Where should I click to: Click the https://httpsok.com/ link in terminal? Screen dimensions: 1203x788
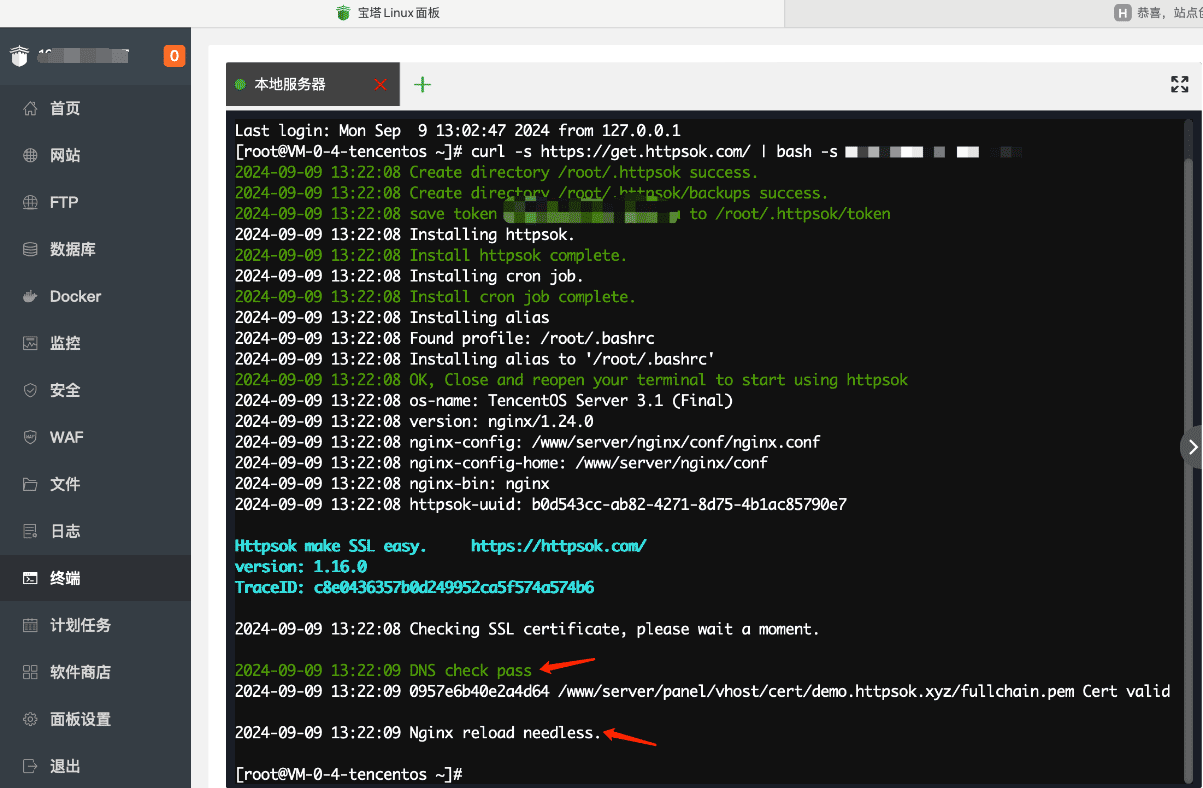pyautogui.click(x=558, y=546)
